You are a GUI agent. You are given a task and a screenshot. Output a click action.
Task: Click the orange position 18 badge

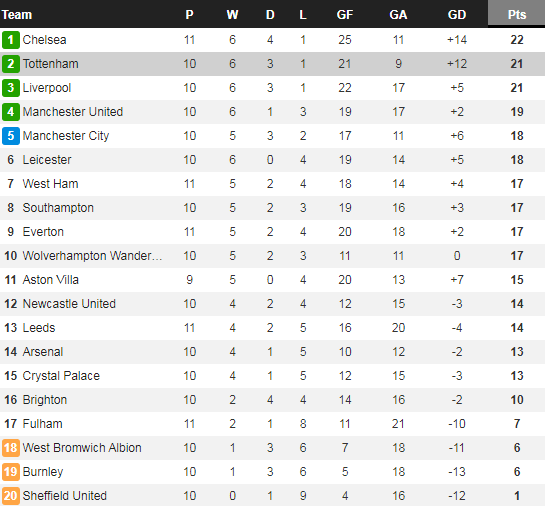pyautogui.click(x=10, y=448)
